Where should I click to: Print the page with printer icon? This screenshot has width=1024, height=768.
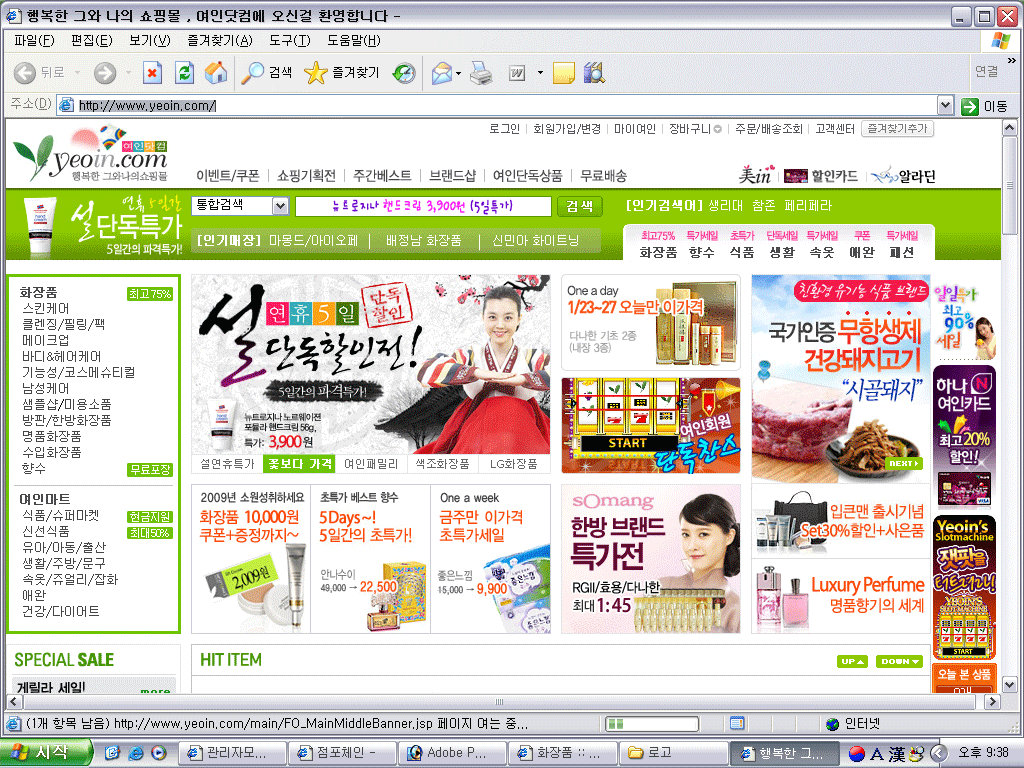click(481, 72)
